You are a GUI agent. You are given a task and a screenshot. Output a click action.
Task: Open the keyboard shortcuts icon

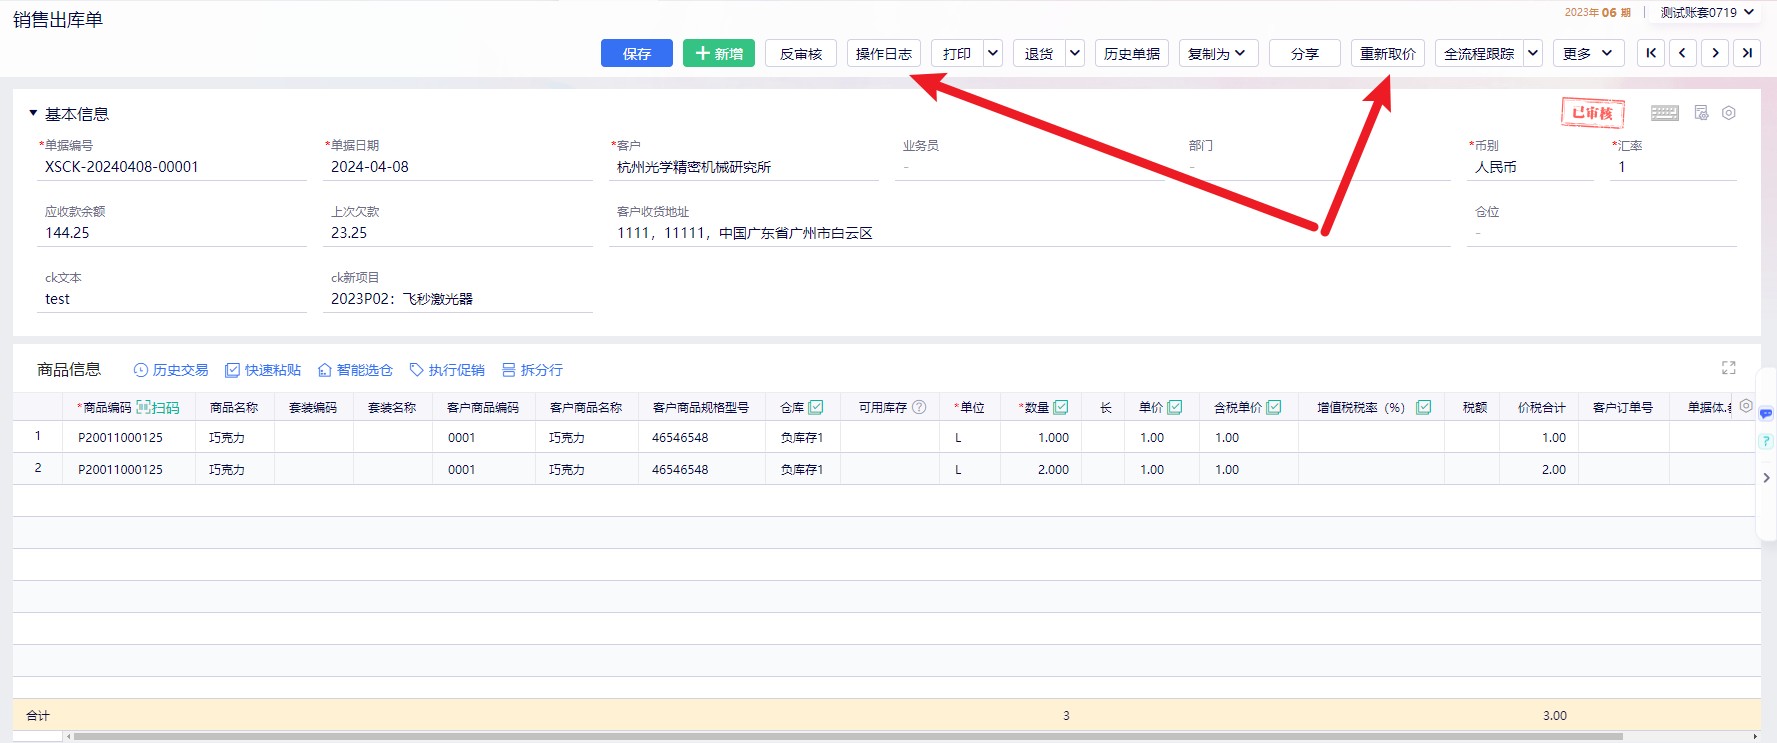[1665, 113]
